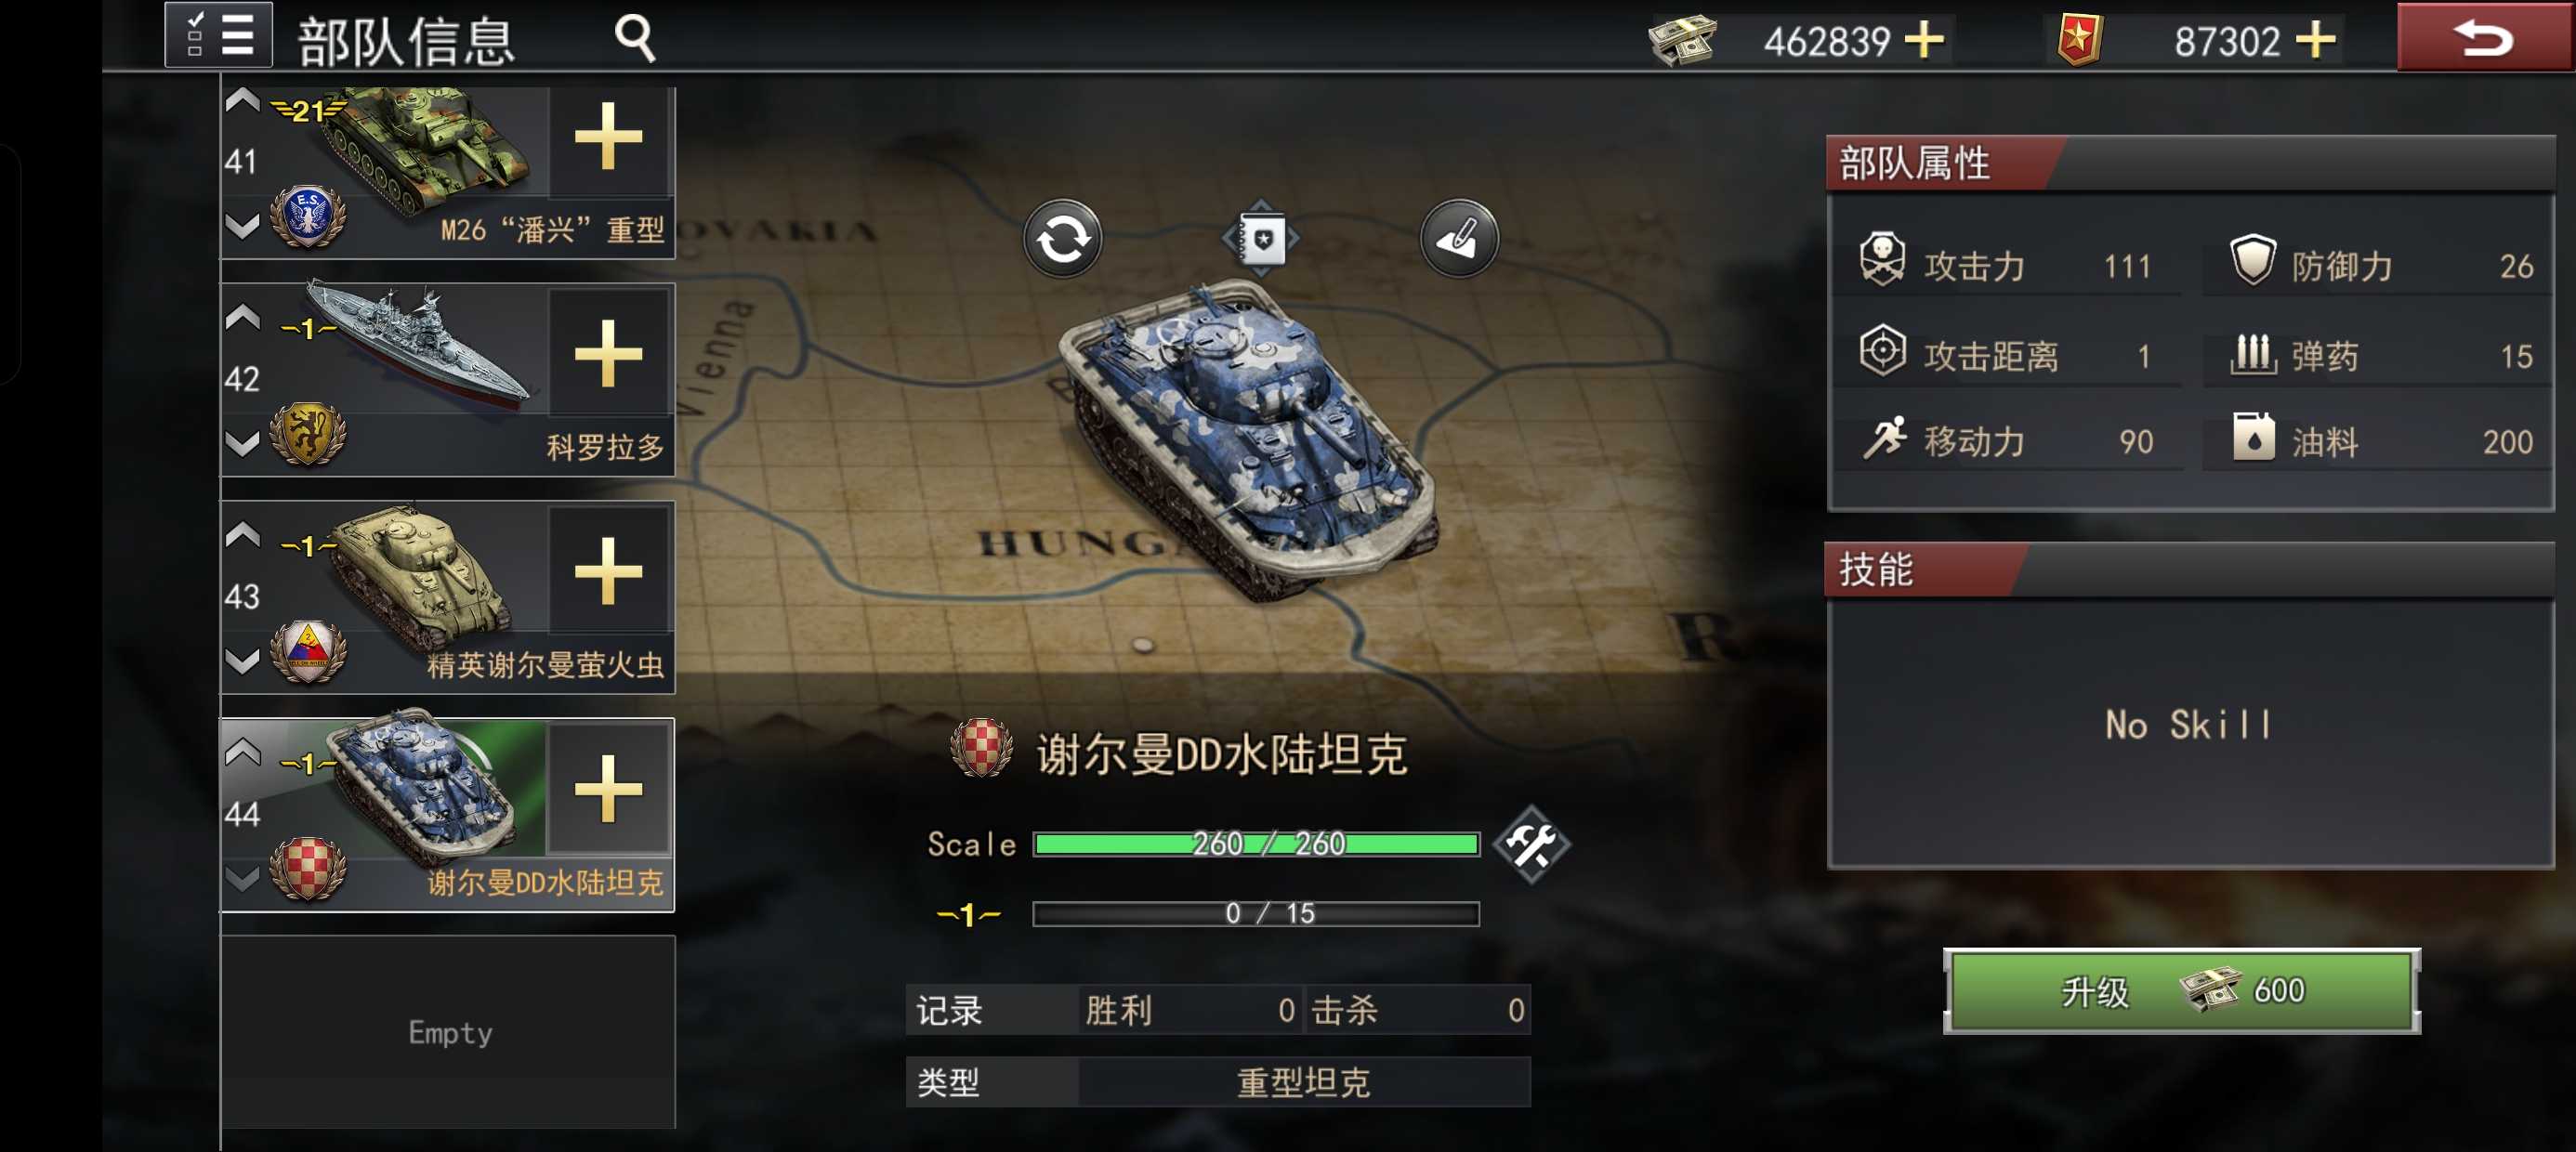
Task: Click the wrench repair icon
Action: click(x=1531, y=845)
